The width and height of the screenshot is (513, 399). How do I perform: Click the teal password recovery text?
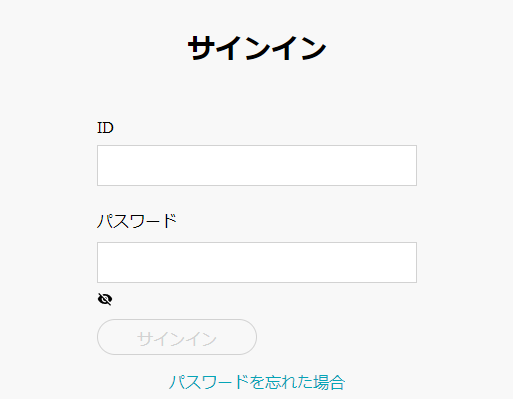point(257,382)
